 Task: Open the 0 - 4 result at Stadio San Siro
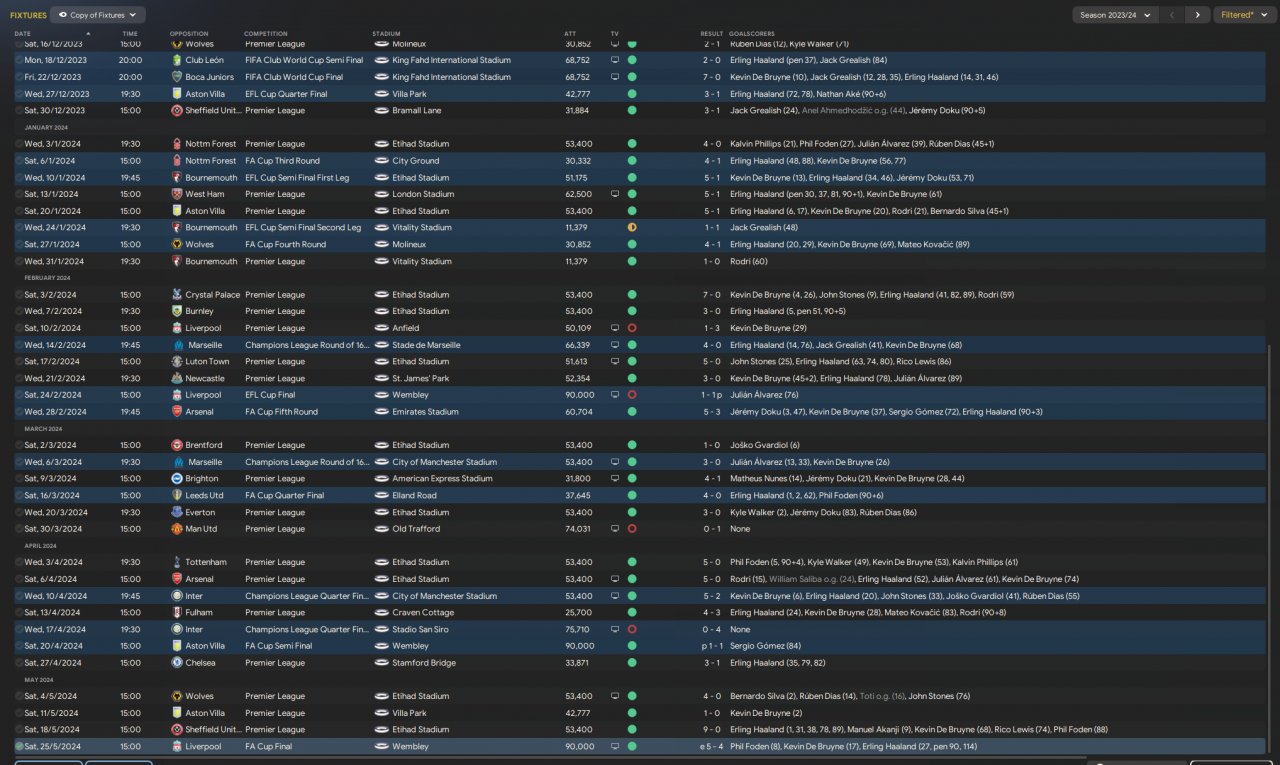pos(711,630)
